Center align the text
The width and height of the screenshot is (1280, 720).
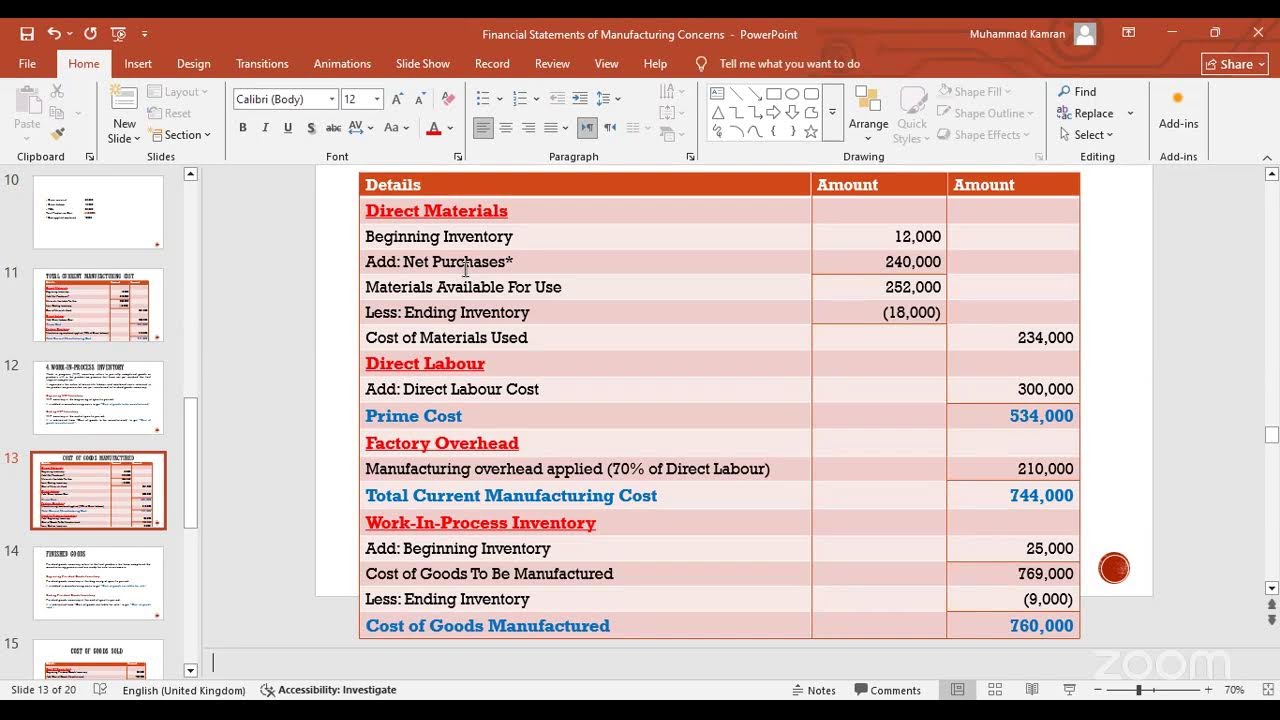506,128
